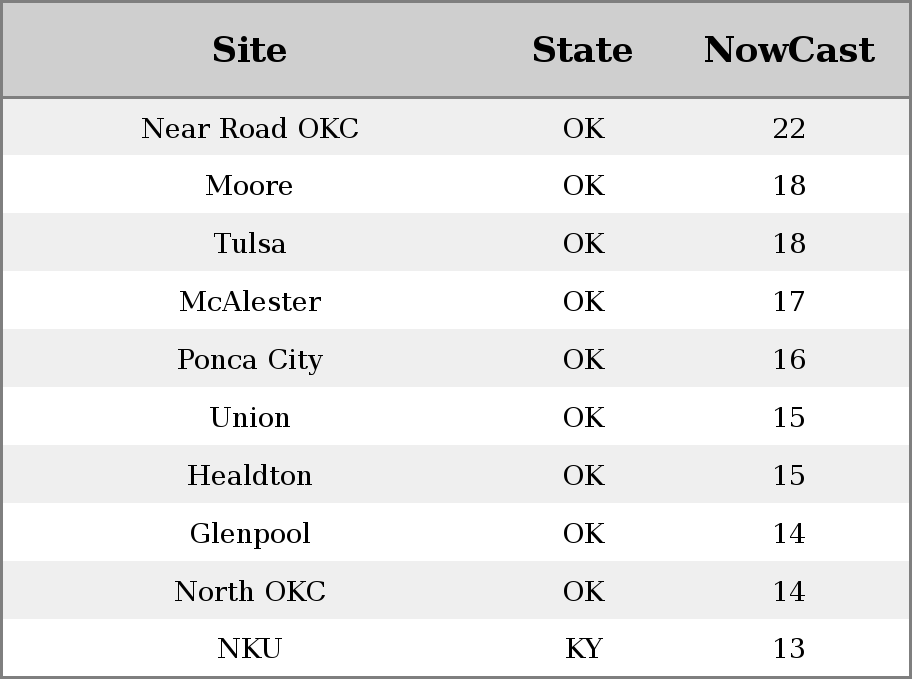The height and width of the screenshot is (679, 912).
Task: Click the OK state cell for Glenpool
Action: coord(583,534)
